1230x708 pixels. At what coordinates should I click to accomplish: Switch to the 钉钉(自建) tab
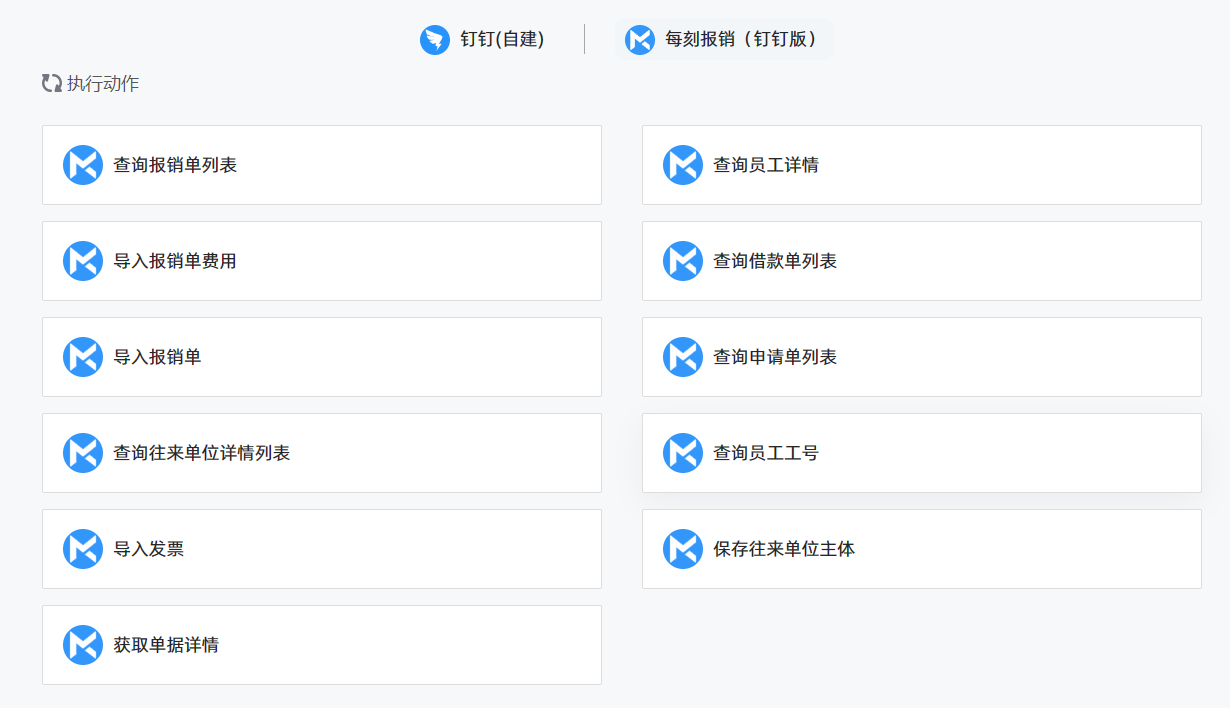pos(484,40)
